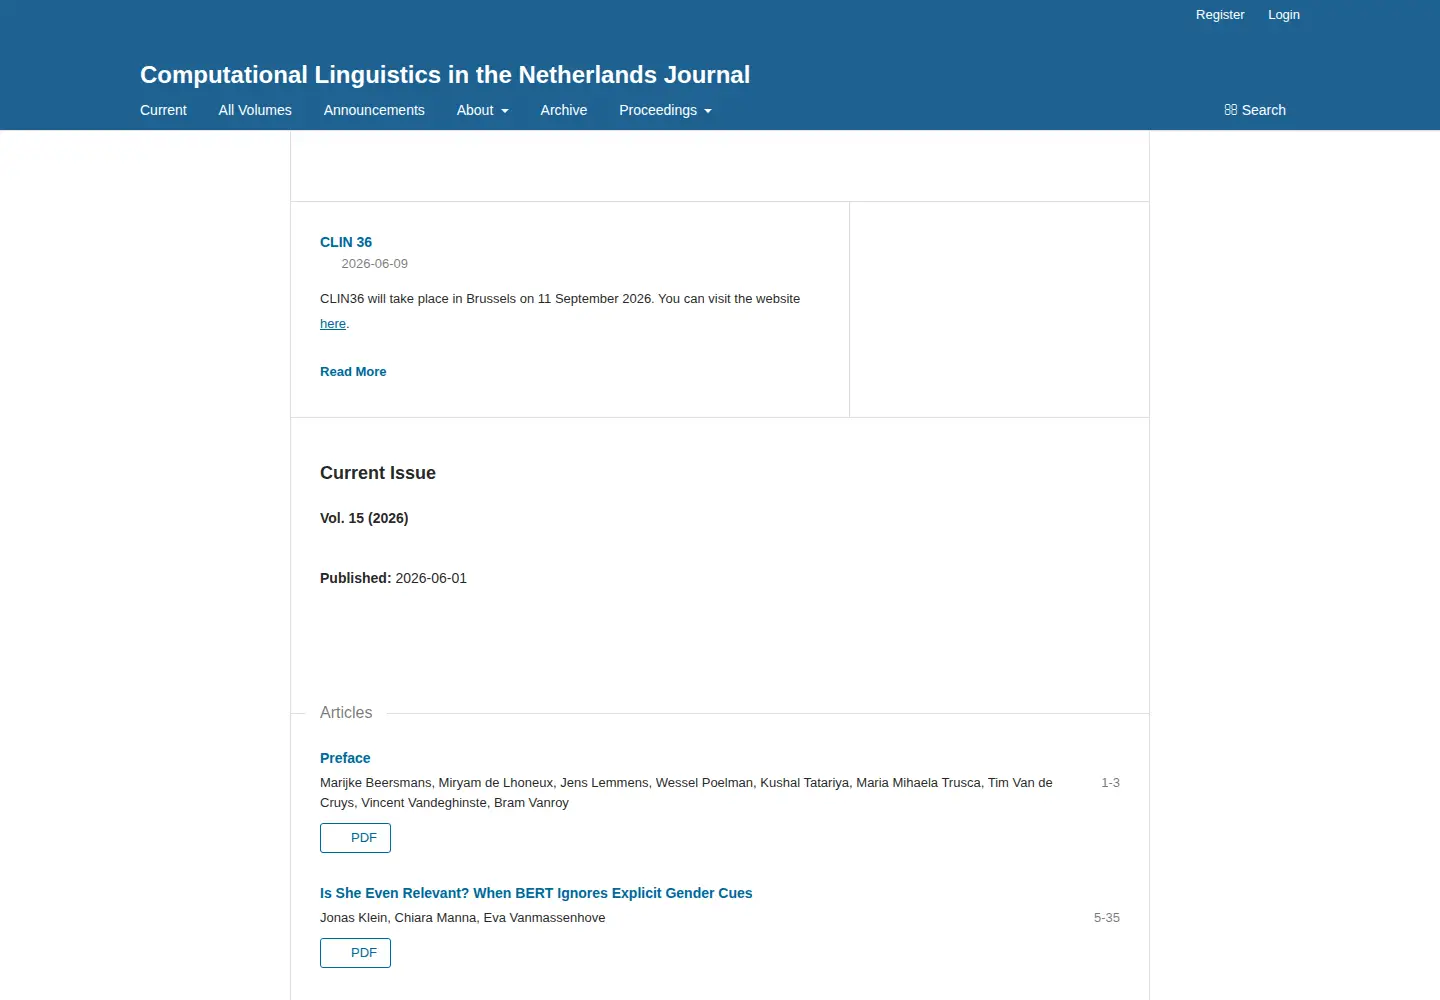Click the page range 5-35
1440x1000 pixels.
pos(1107,918)
